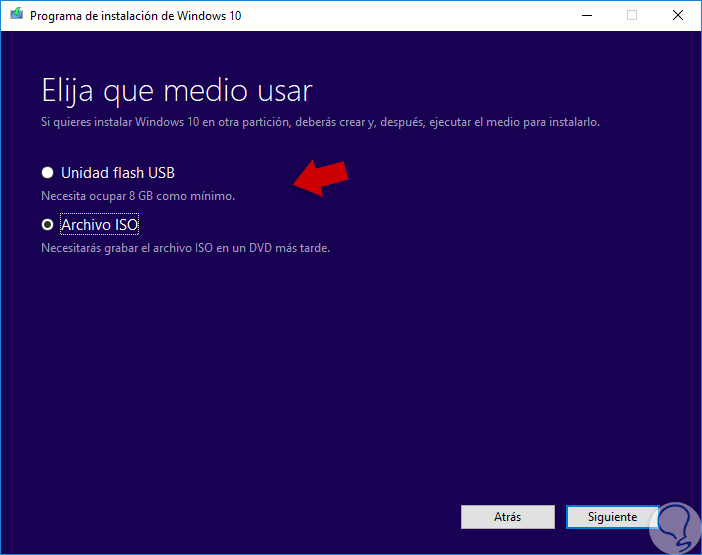Click the 'Archivo ISO' label text
This screenshot has height=555, width=702.
pyautogui.click(x=99, y=225)
